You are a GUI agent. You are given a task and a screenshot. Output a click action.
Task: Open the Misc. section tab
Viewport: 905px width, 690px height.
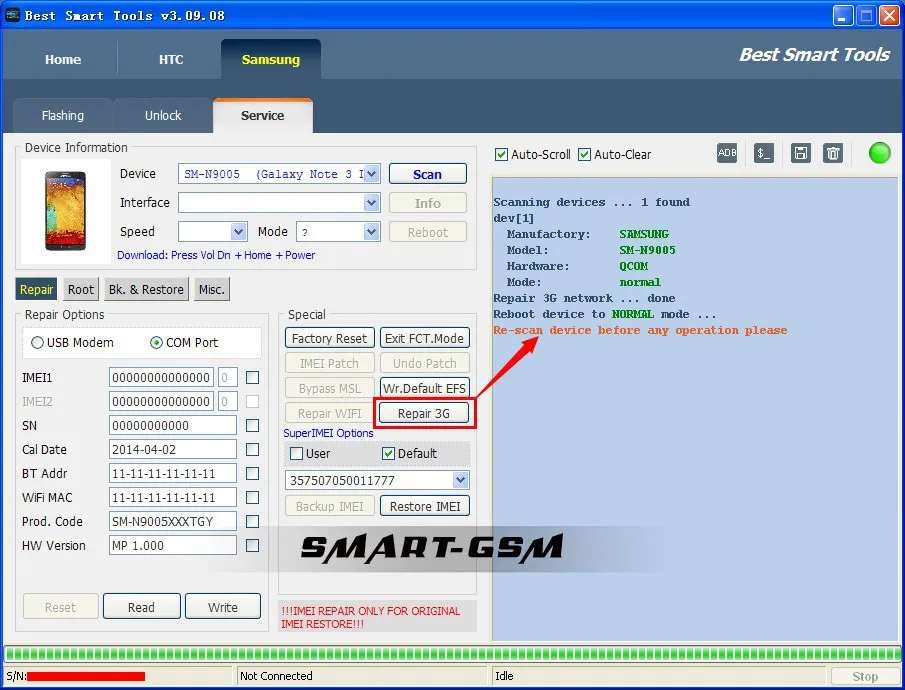tap(212, 289)
